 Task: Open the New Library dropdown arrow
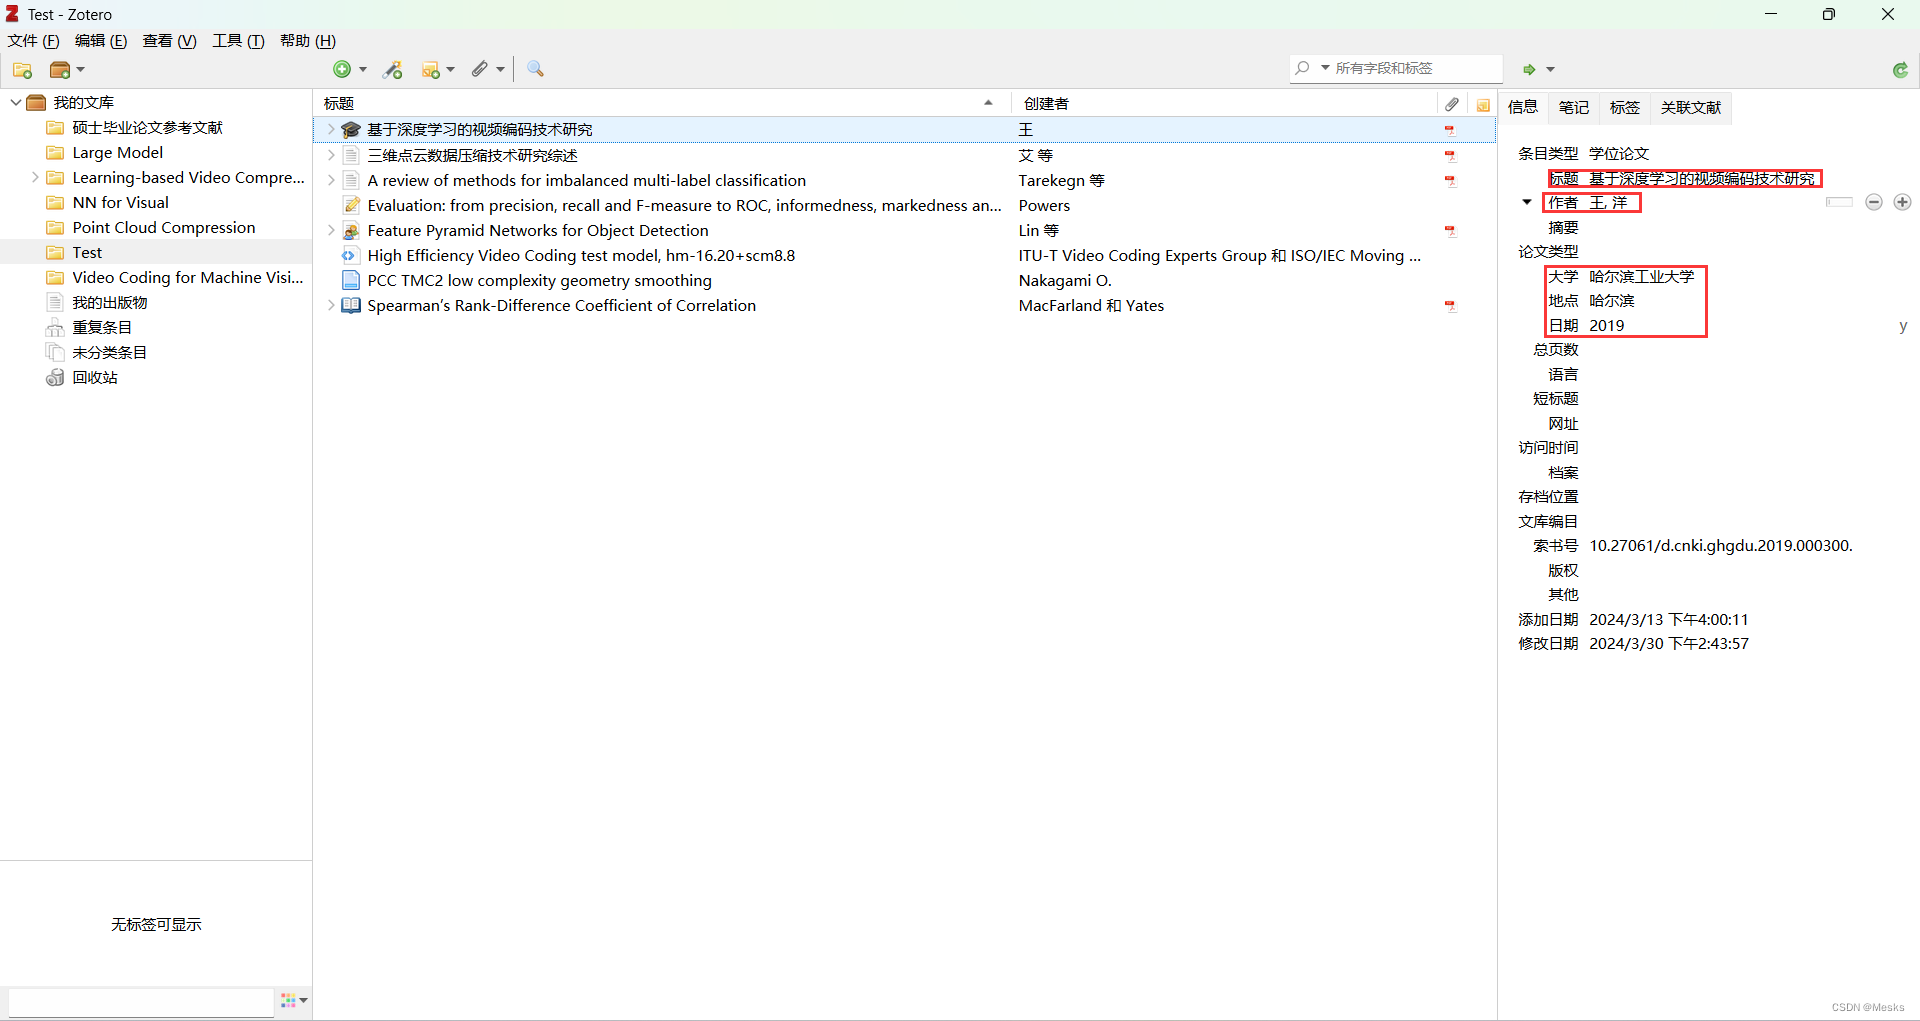pos(81,69)
